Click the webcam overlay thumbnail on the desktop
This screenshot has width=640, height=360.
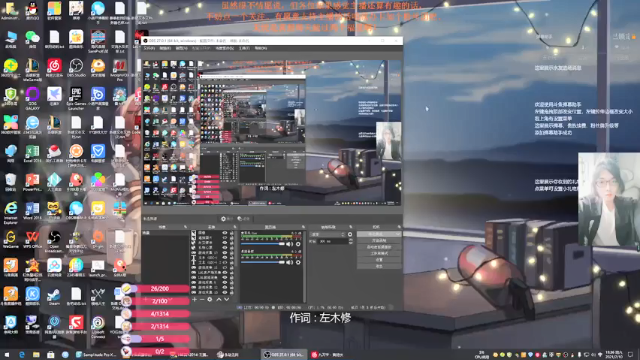pyautogui.click(x=609, y=199)
